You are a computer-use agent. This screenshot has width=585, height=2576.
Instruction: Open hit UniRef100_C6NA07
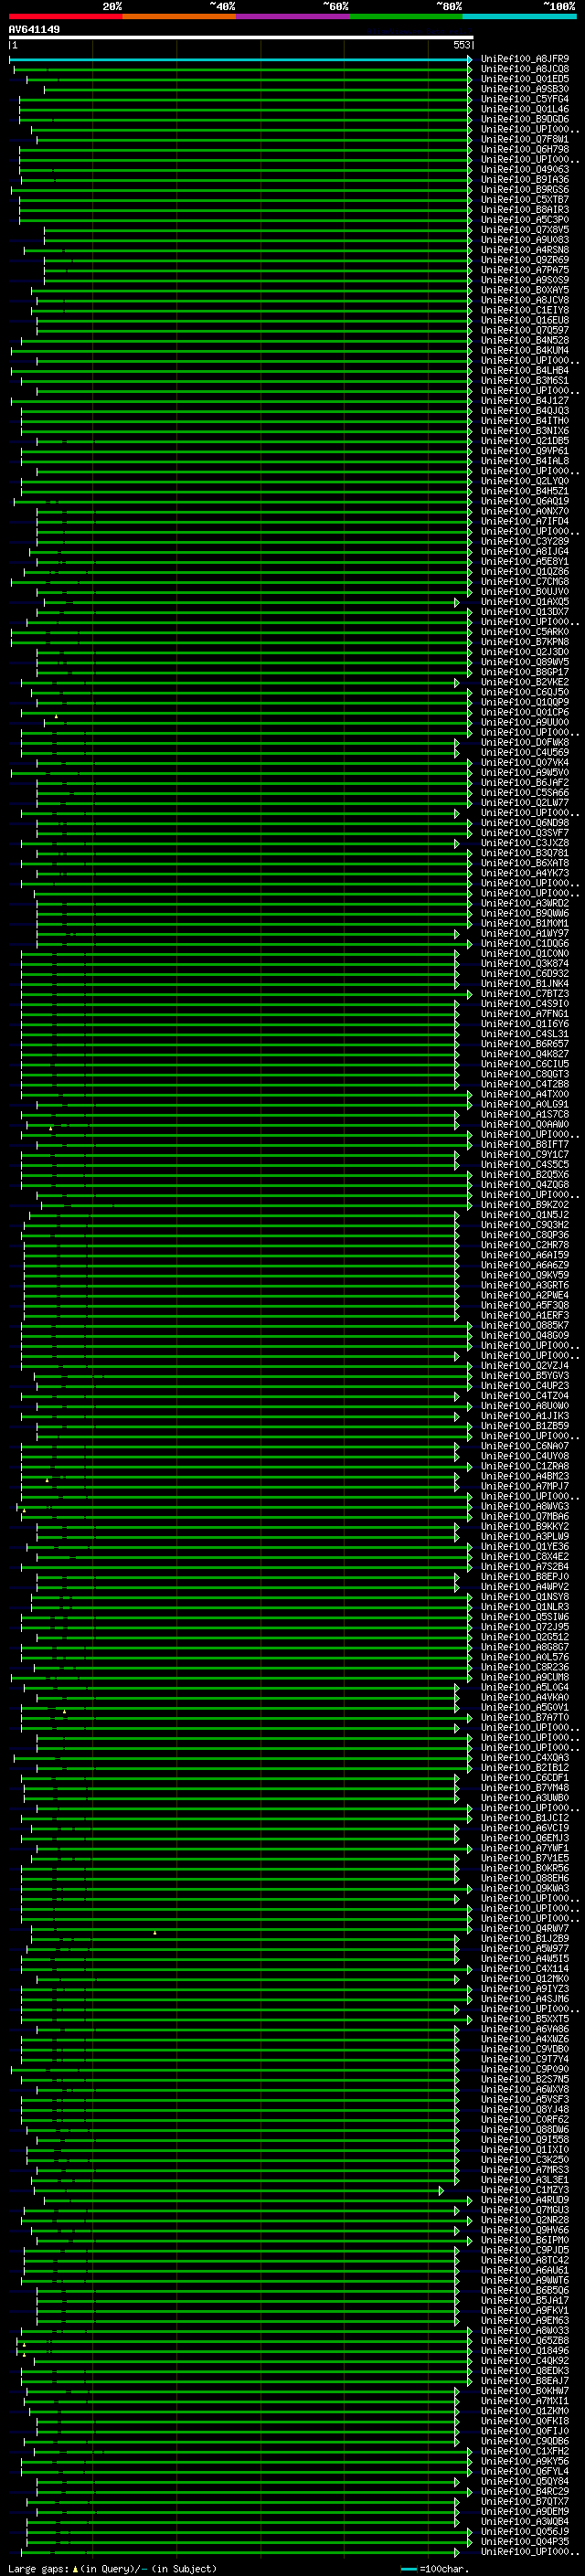pos(524,1446)
